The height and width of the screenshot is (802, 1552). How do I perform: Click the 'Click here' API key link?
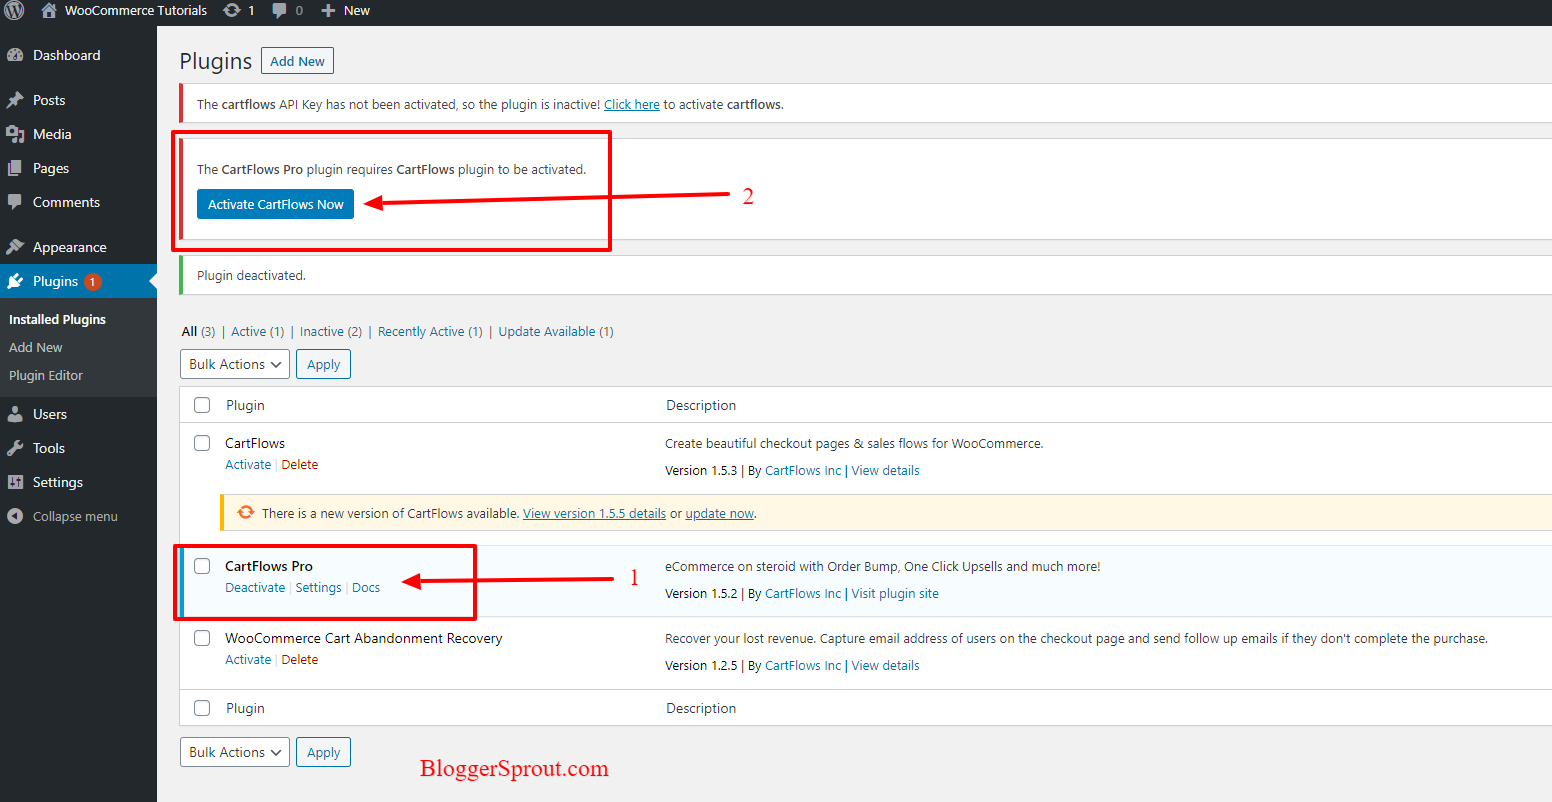[632, 104]
